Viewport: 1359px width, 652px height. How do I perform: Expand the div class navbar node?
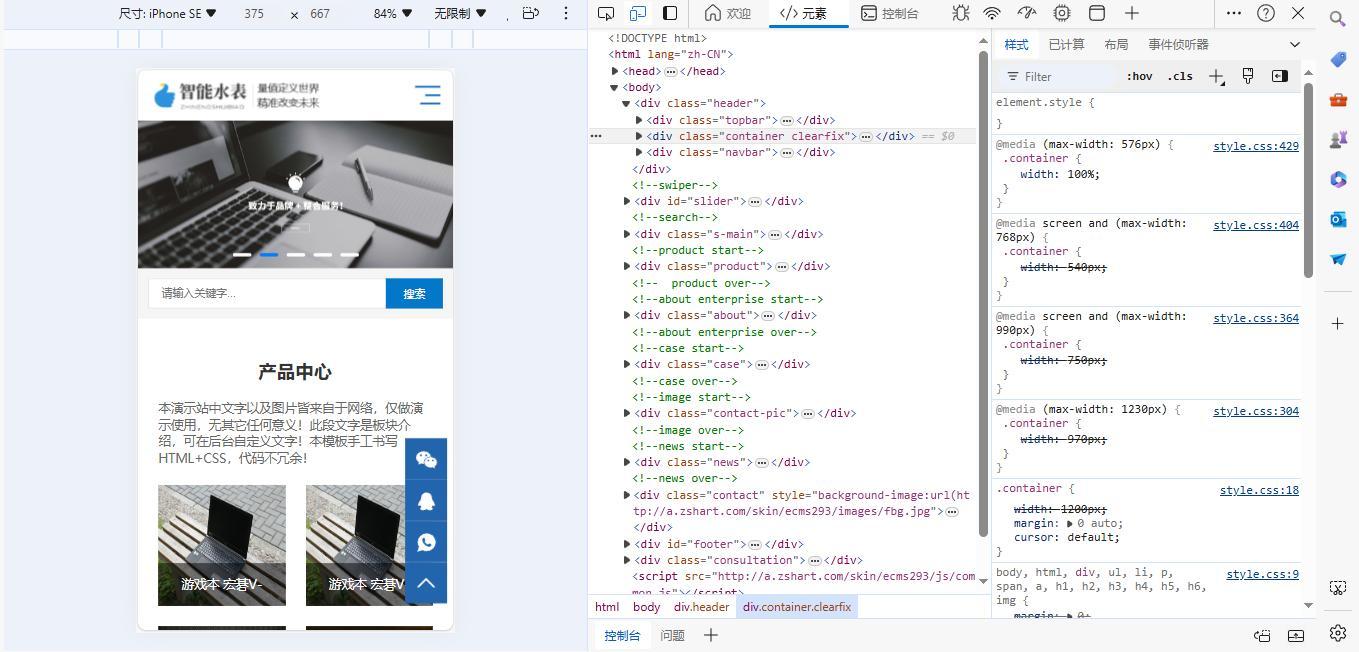point(639,152)
